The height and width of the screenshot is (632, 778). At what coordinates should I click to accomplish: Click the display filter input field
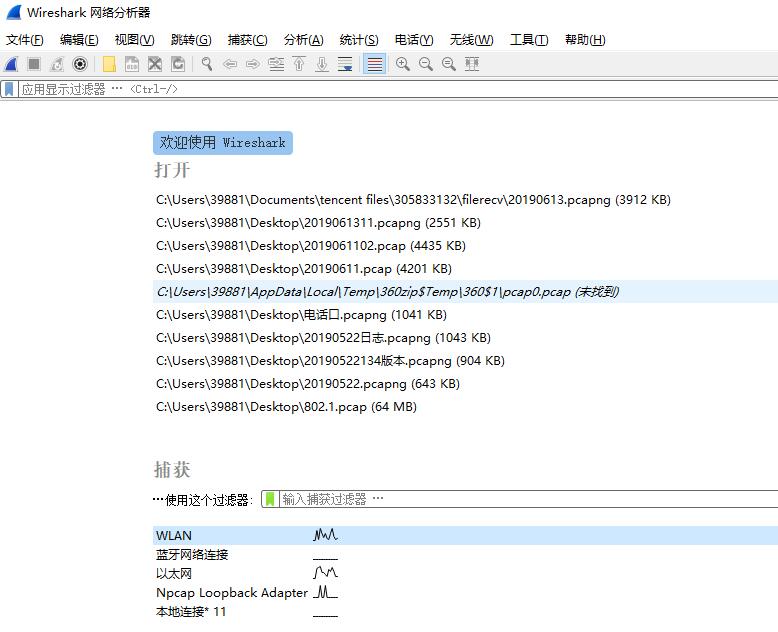[x=400, y=89]
